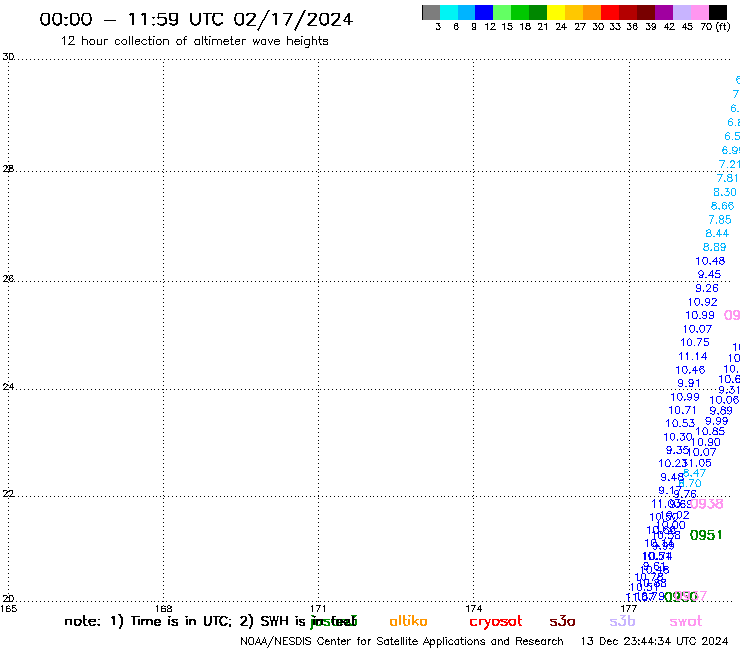
Task: Click wave height value 10.46
Action: tap(690, 370)
